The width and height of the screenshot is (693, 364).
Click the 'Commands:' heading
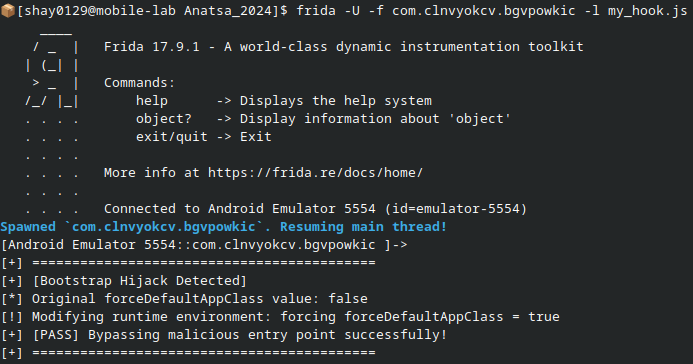tap(140, 83)
